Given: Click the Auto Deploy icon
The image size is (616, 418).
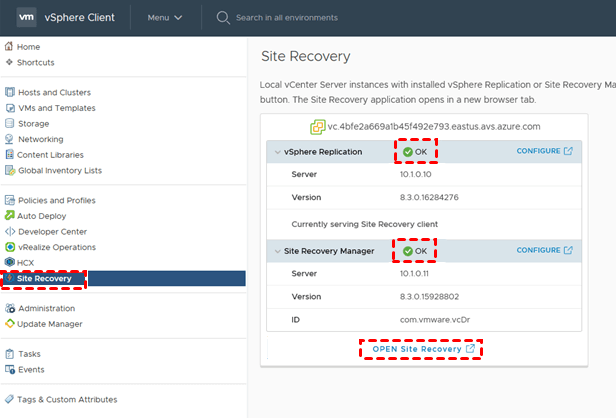Looking at the screenshot, I should (10, 216).
